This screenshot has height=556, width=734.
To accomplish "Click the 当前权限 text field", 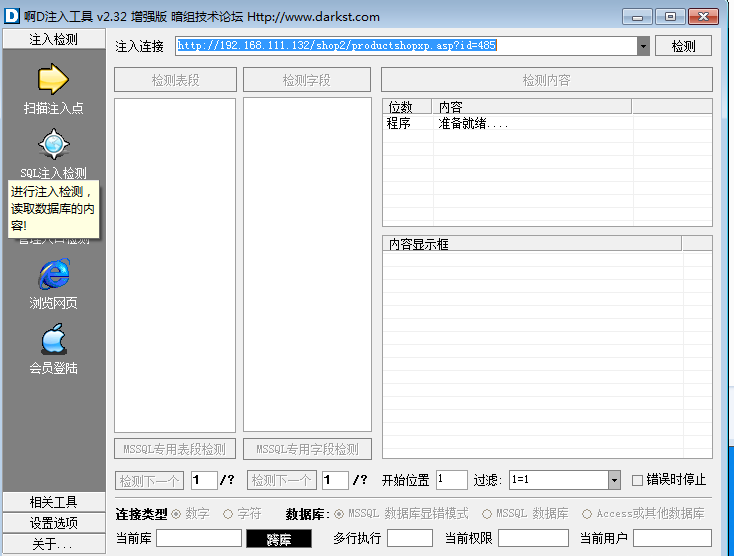I will pos(533,538).
